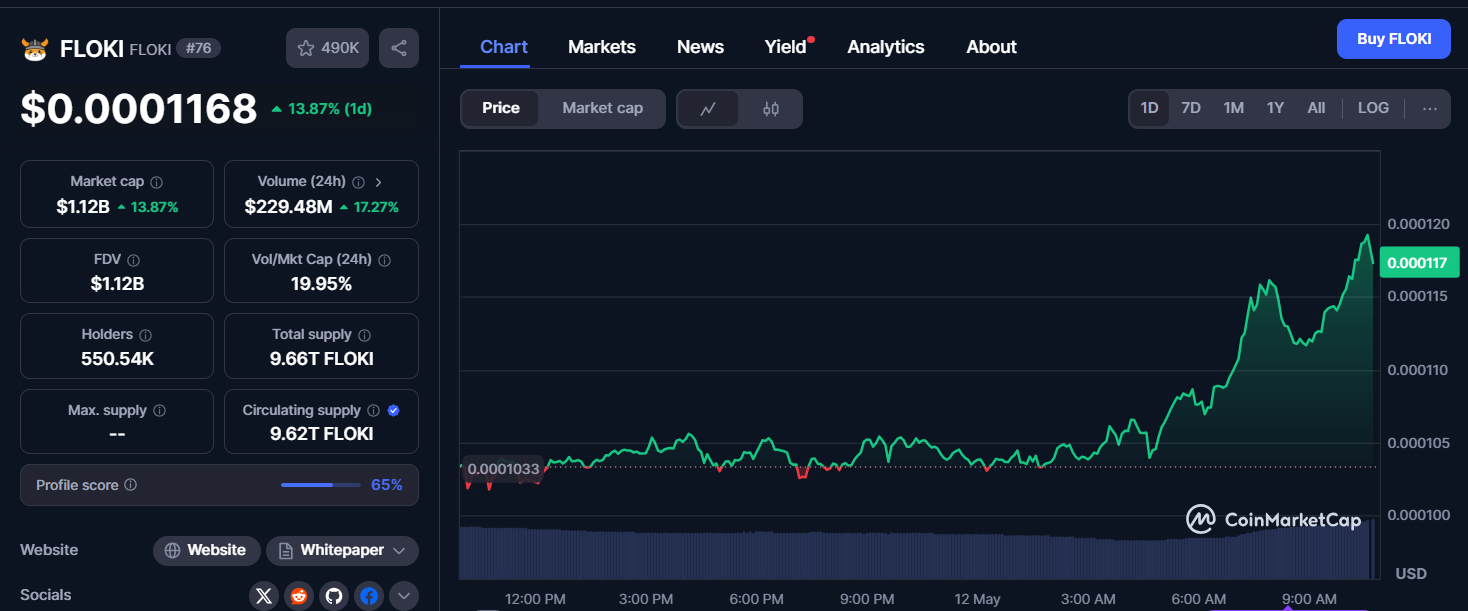This screenshot has height=611, width=1468.
Task: Open the X (Twitter) social link
Action: 264,596
